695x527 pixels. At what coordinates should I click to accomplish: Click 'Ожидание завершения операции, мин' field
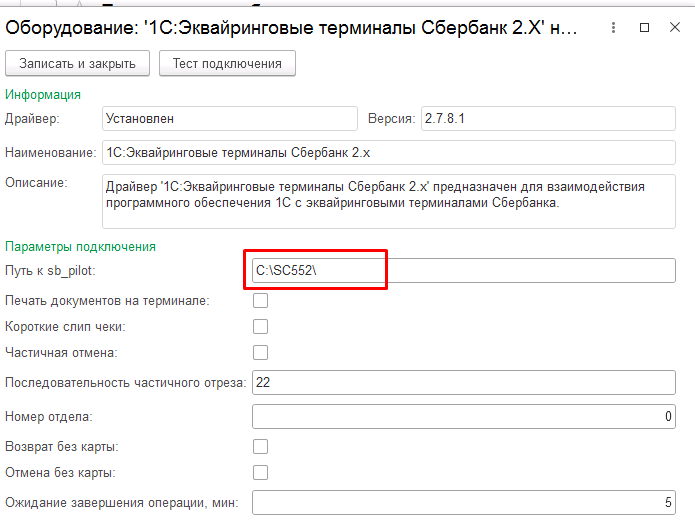[x=464, y=503]
